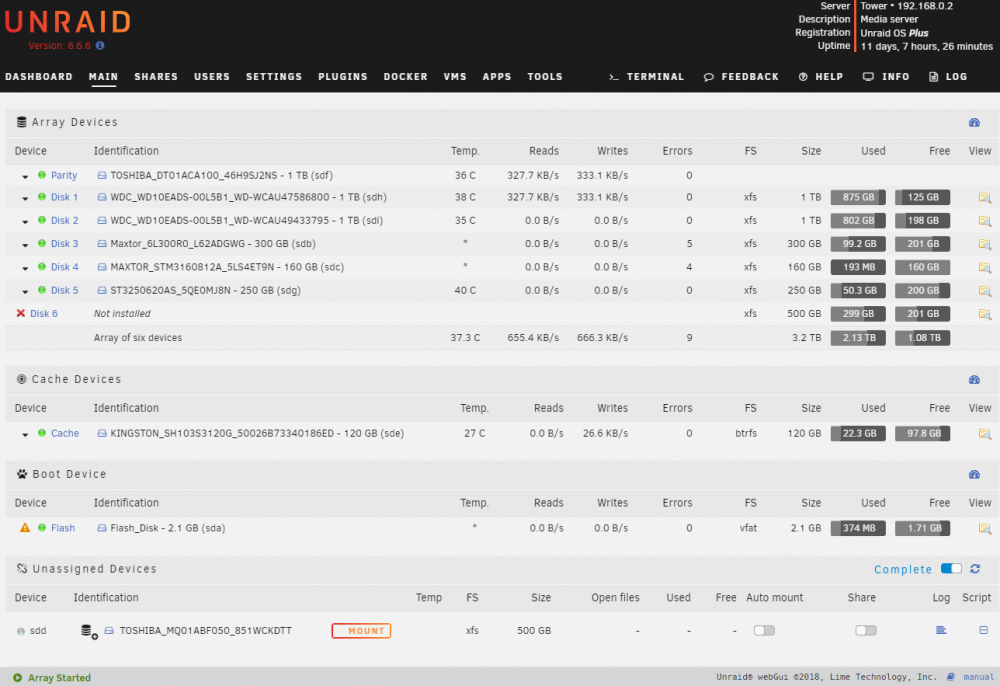Click the refresh icon in Unassigned Devices
The height and width of the screenshot is (686, 1000).
point(974,569)
